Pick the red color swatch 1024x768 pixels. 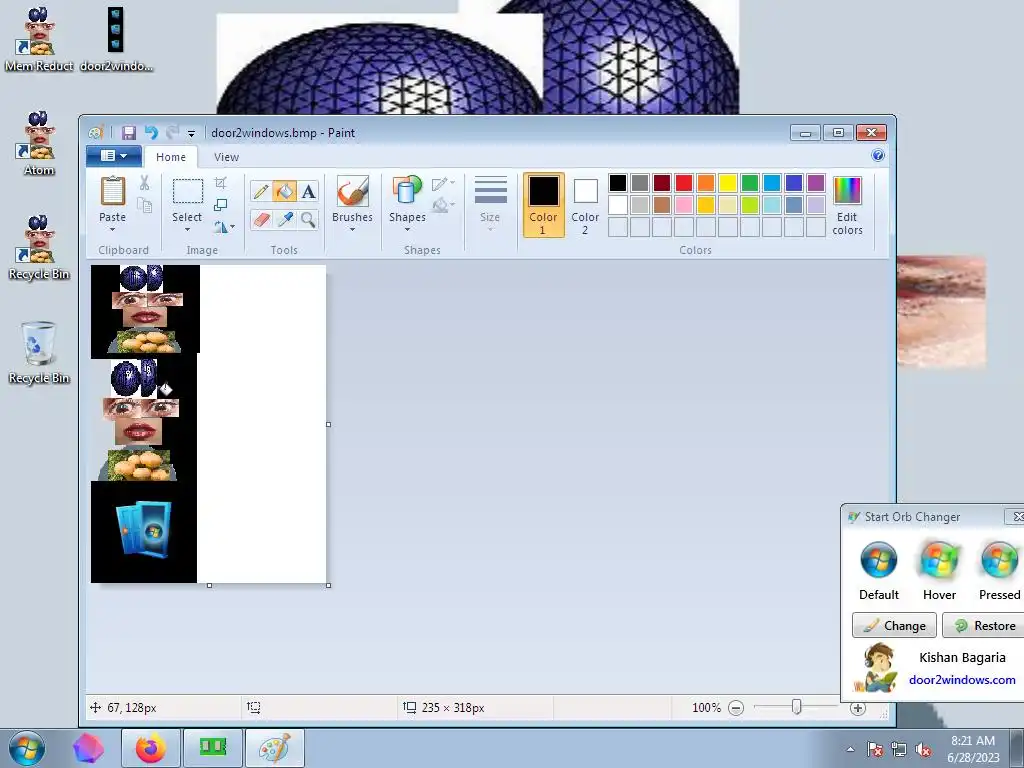click(x=684, y=183)
